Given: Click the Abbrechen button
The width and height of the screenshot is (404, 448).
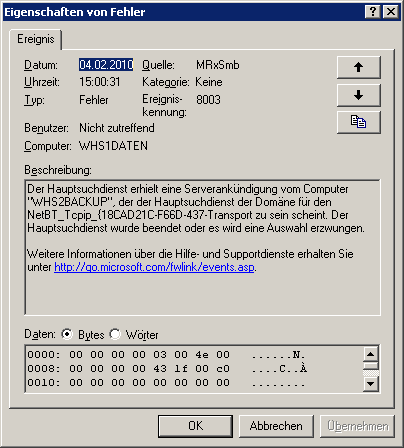Looking at the screenshot, I should coord(276,426).
